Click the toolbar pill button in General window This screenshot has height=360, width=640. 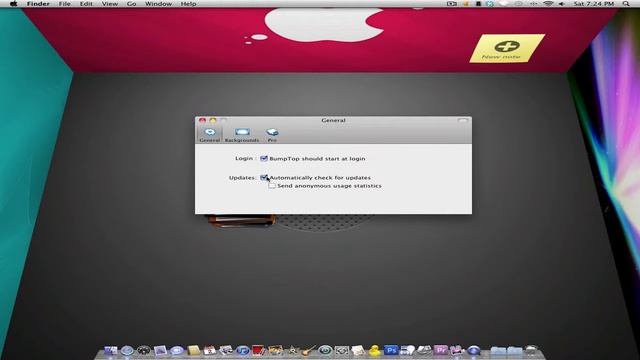(x=462, y=121)
